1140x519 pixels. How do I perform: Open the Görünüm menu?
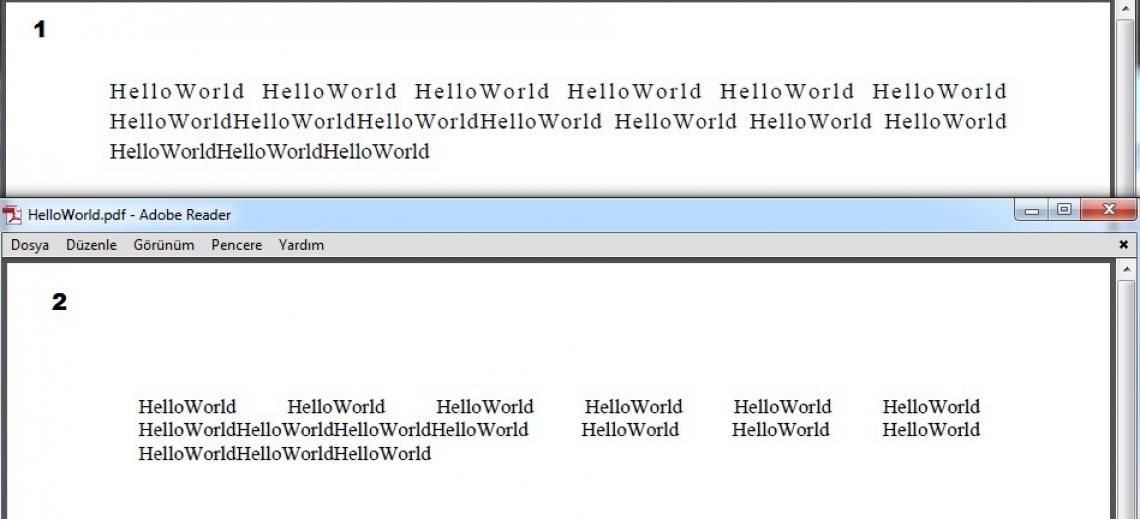(163, 245)
